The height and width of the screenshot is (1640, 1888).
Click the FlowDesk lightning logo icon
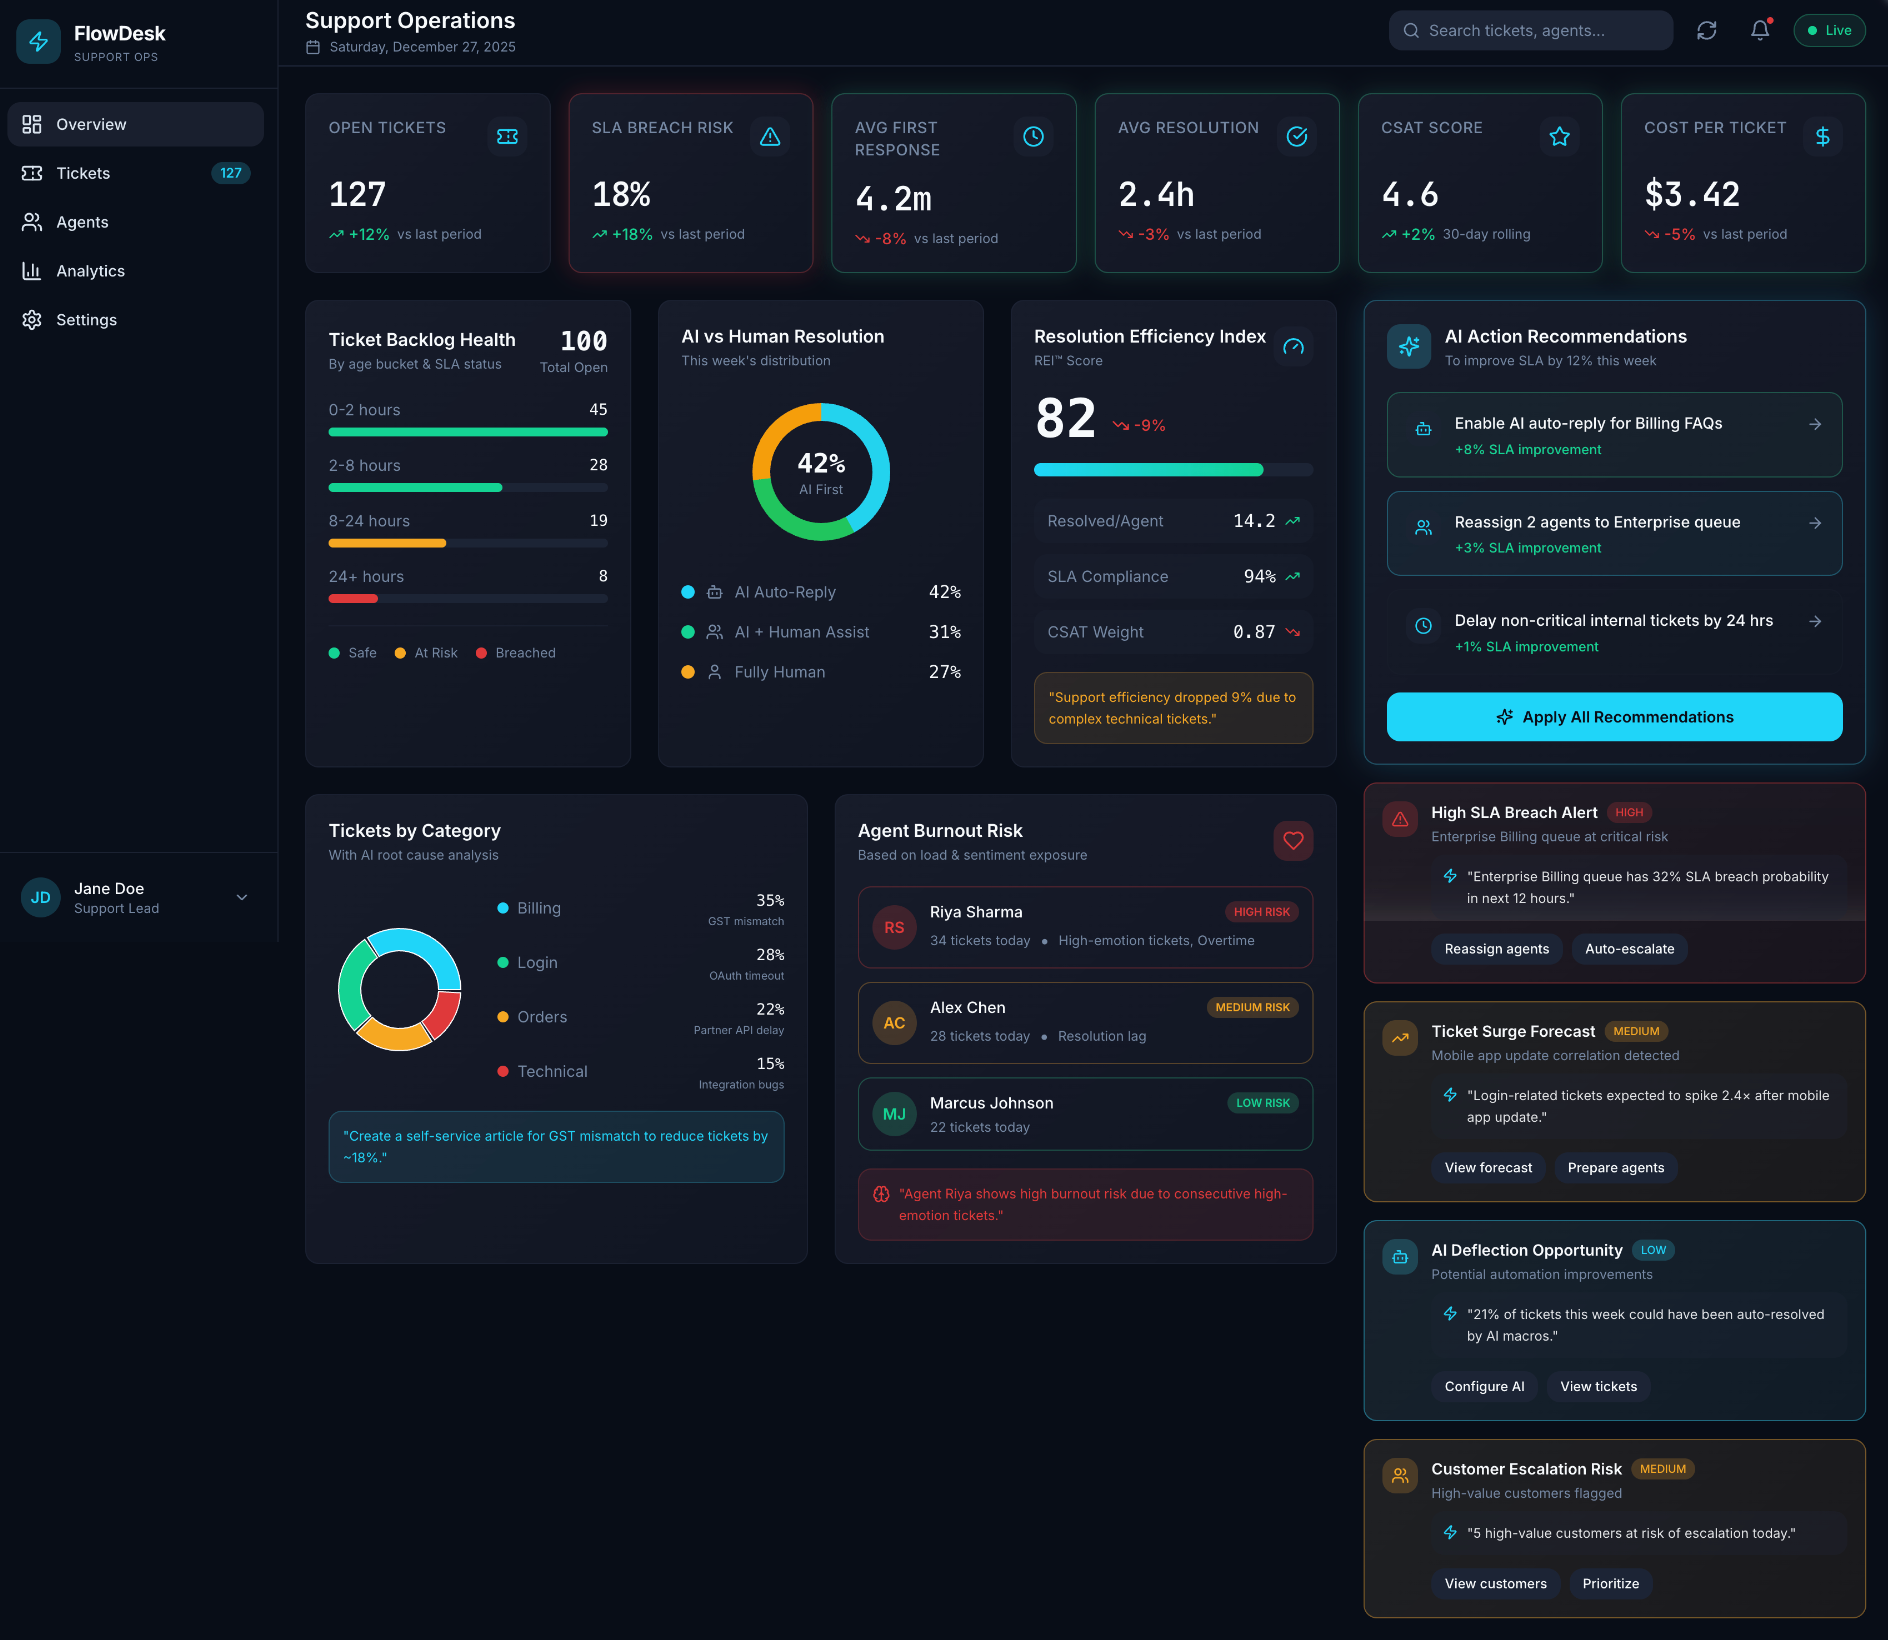[39, 41]
